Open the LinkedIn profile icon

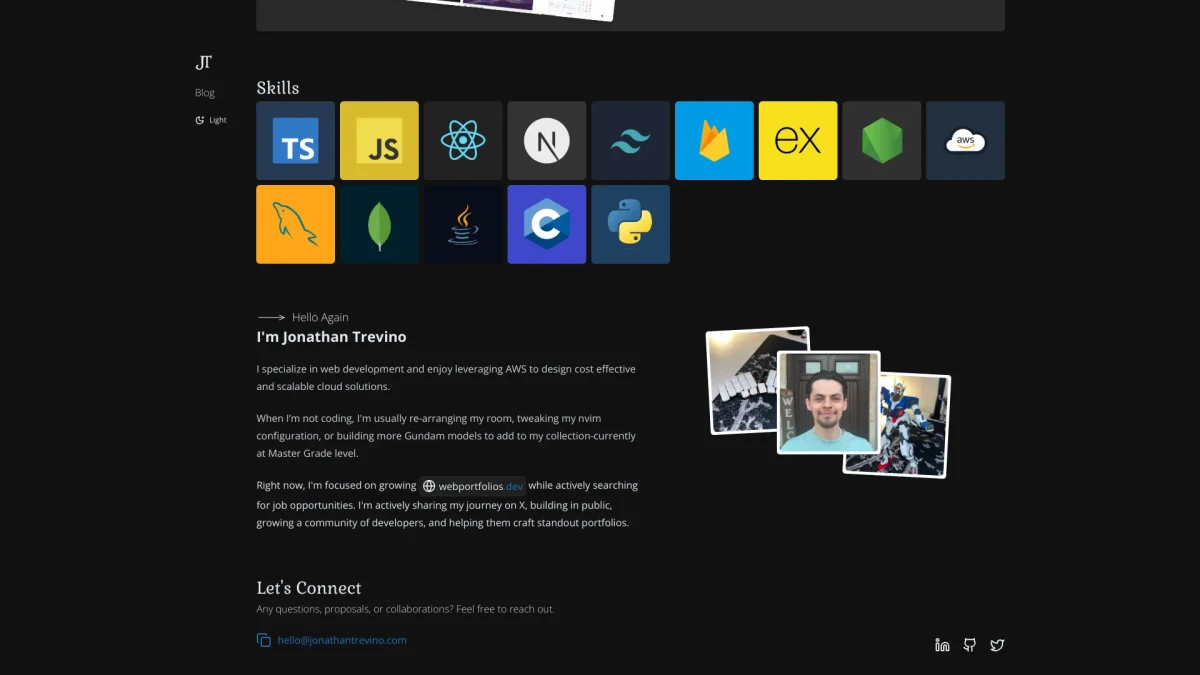pos(942,645)
